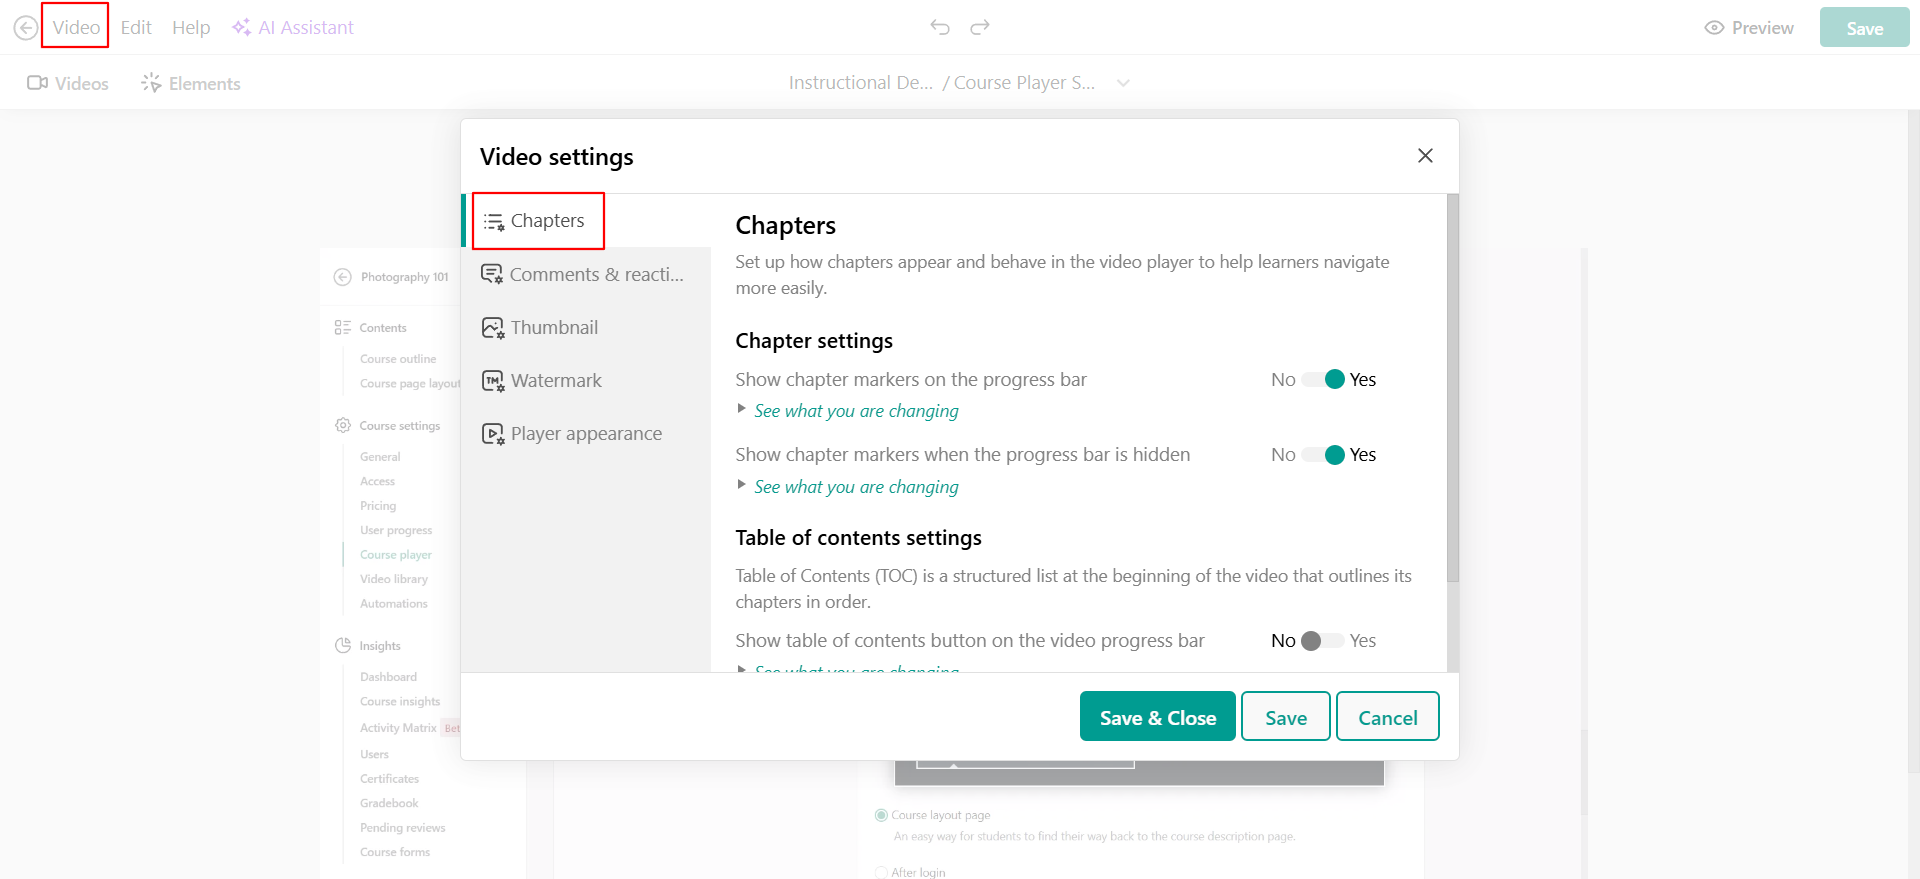Select Comments & reactions tab

coord(586,274)
